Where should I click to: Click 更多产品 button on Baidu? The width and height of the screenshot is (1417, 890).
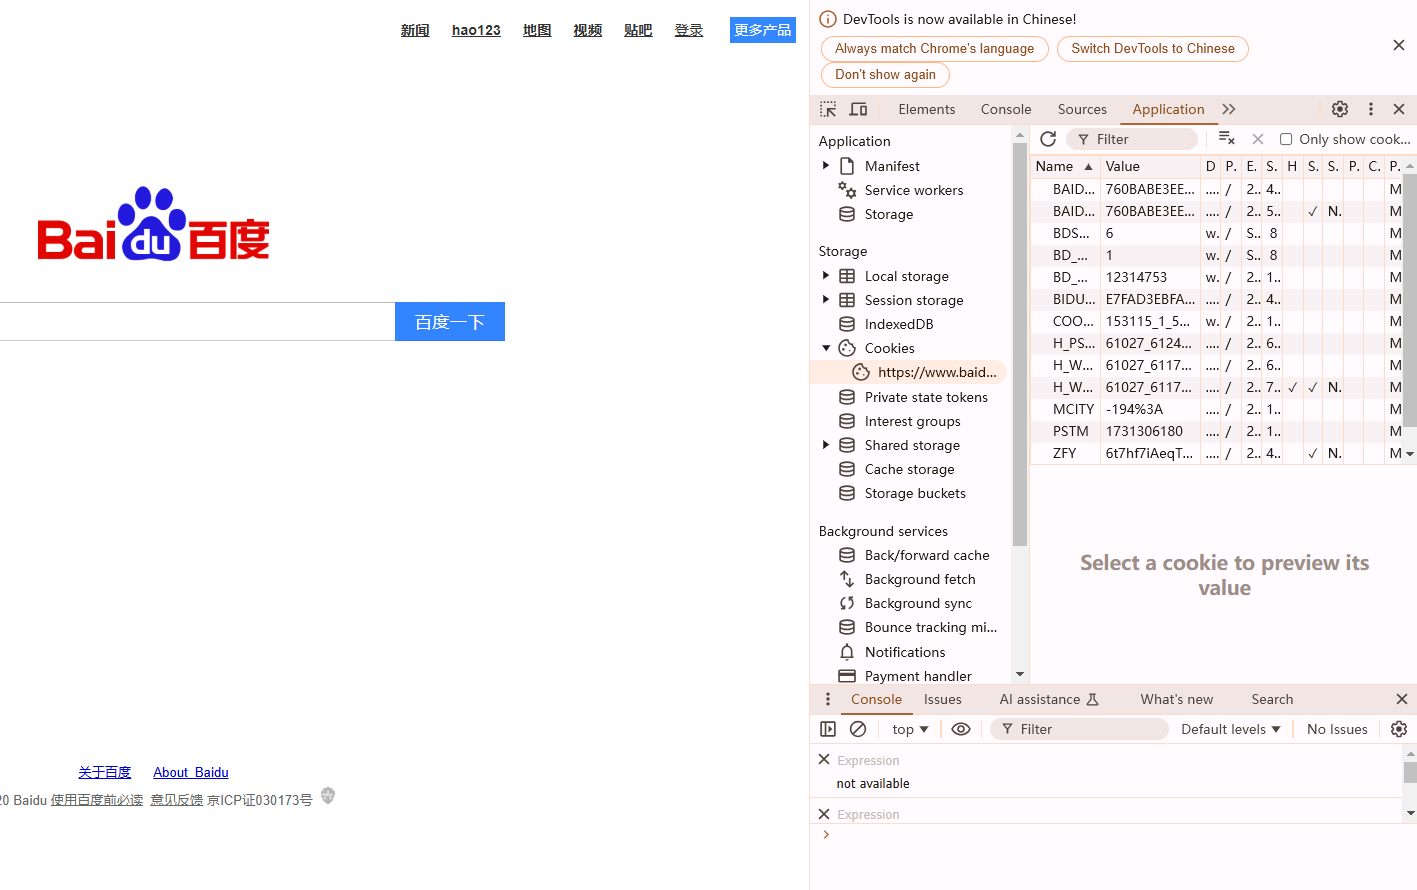[x=763, y=30]
